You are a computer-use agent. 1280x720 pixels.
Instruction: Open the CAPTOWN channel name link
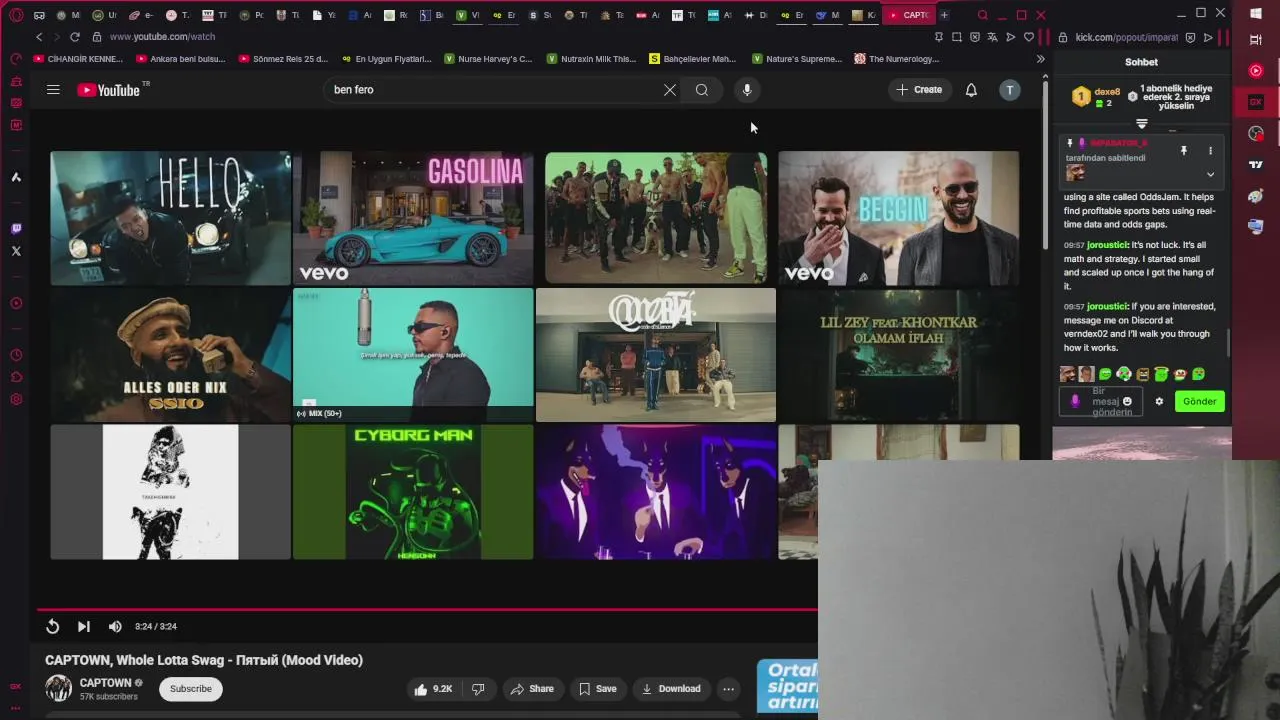pyautogui.click(x=106, y=683)
